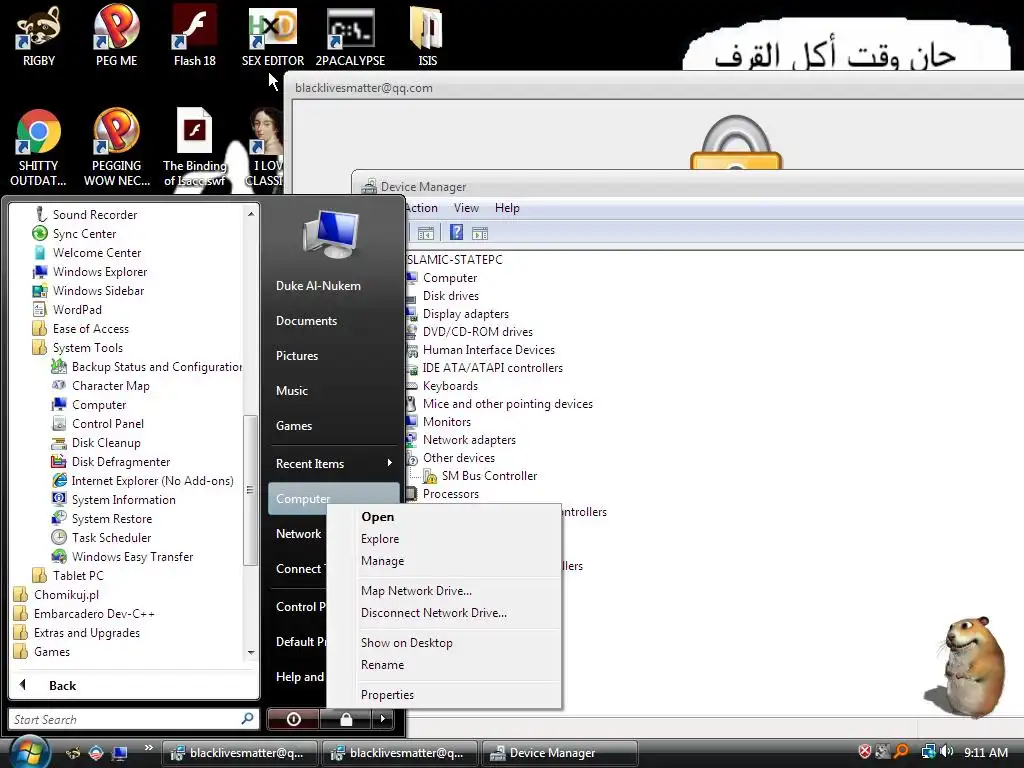Open Documents from Start menu right pane
This screenshot has height=768, width=1024.
click(306, 321)
